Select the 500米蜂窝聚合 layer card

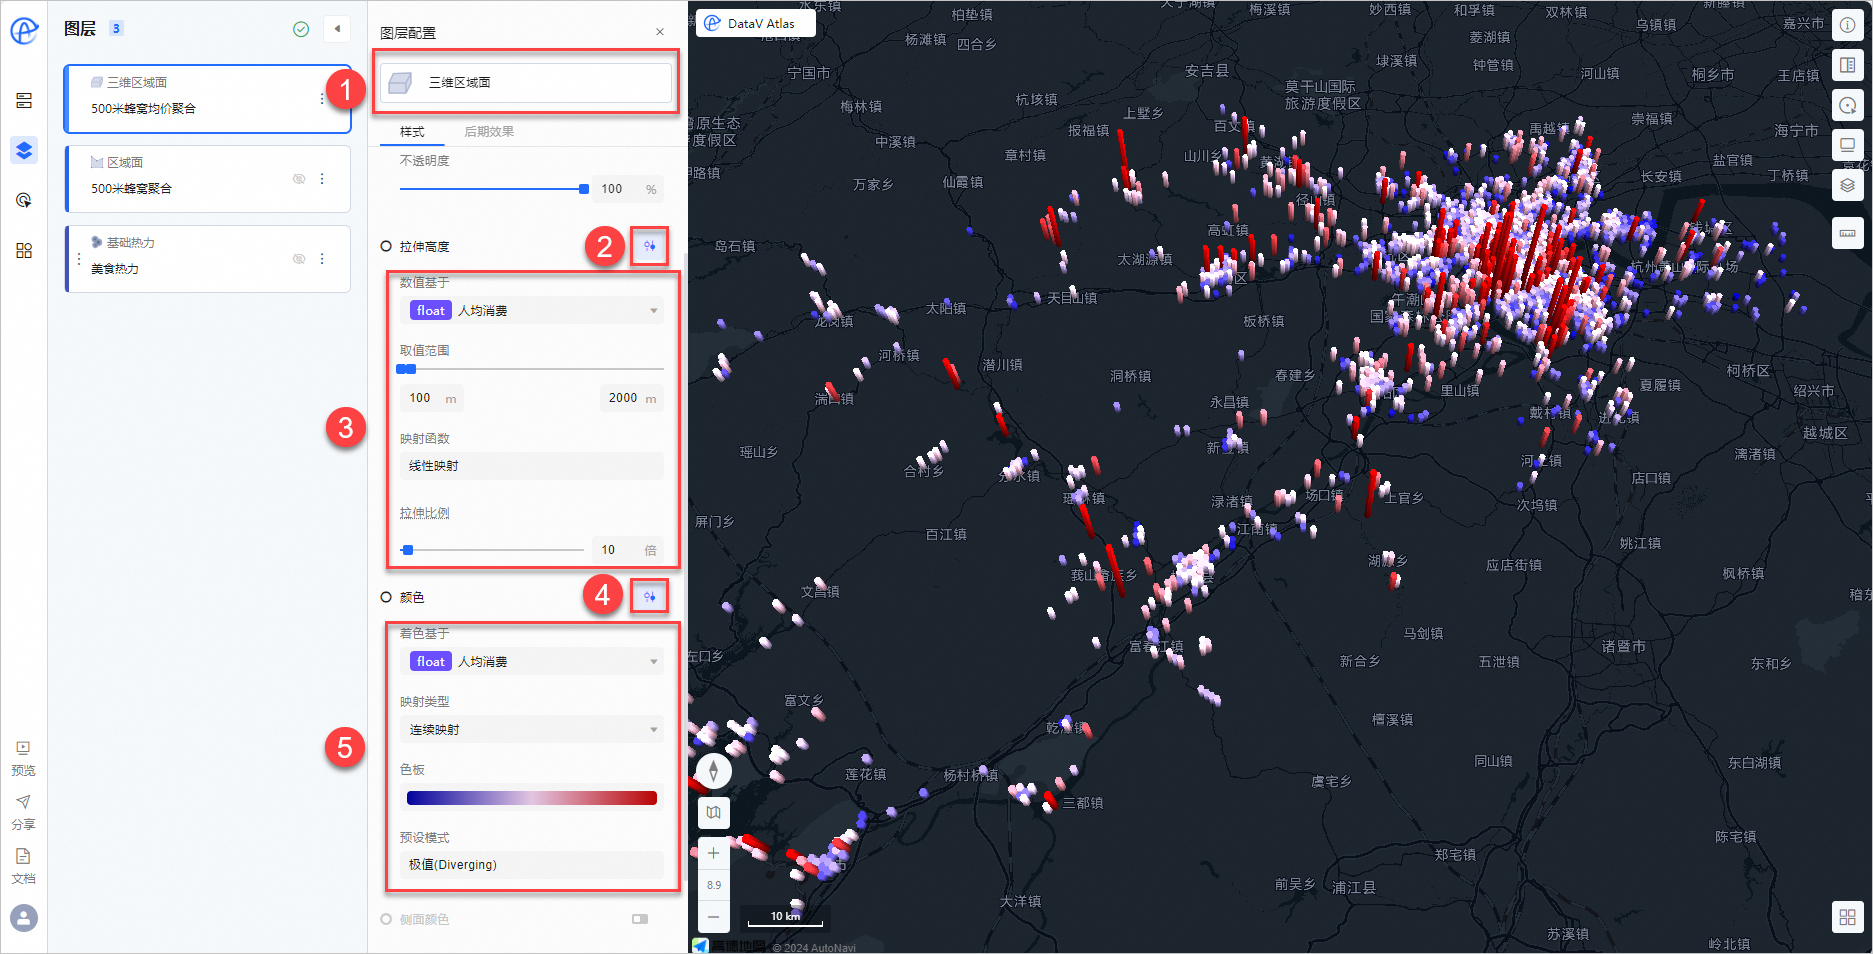point(207,178)
